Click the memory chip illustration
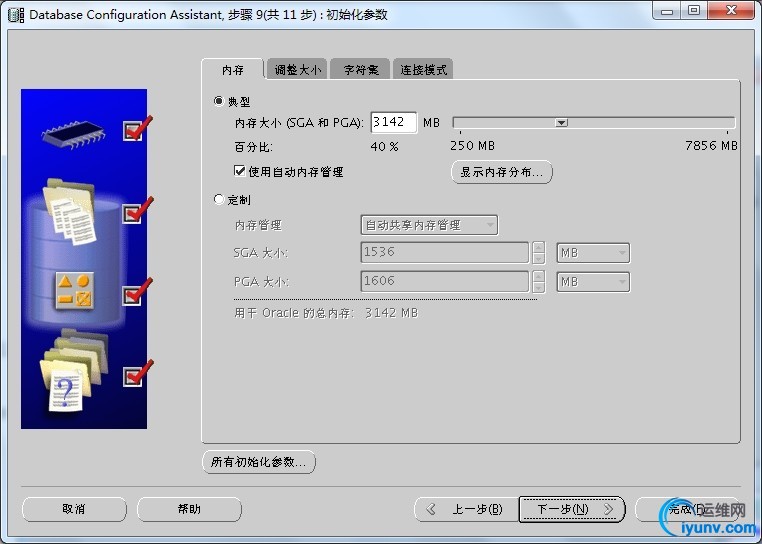762x544 pixels. pos(73,133)
